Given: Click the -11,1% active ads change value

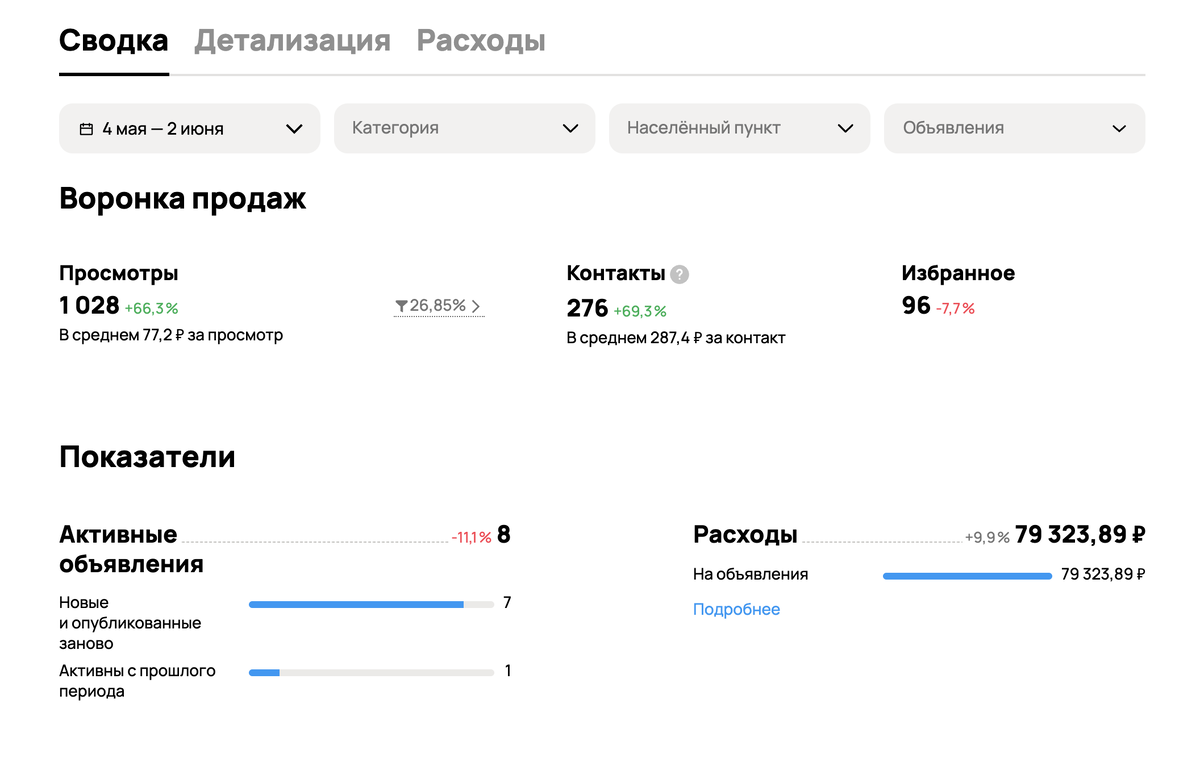Looking at the screenshot, I should tap(471, 537).
